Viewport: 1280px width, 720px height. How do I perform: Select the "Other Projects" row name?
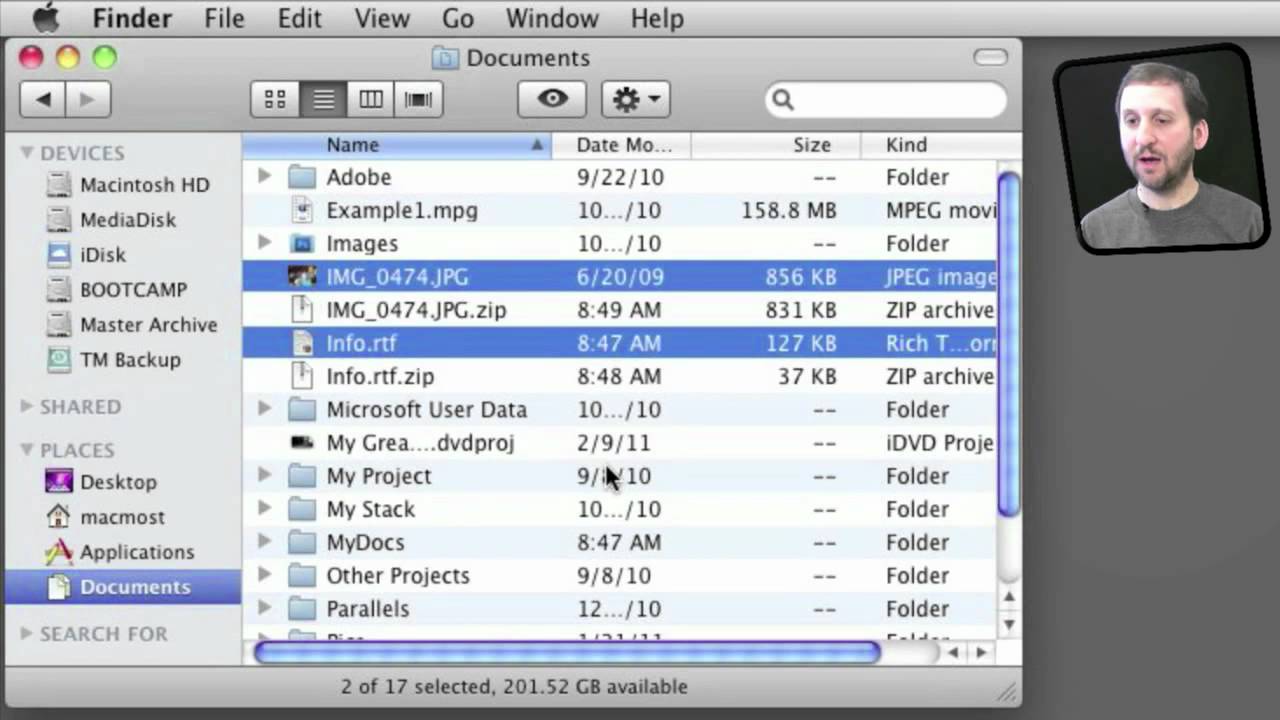tap(397, 575)
